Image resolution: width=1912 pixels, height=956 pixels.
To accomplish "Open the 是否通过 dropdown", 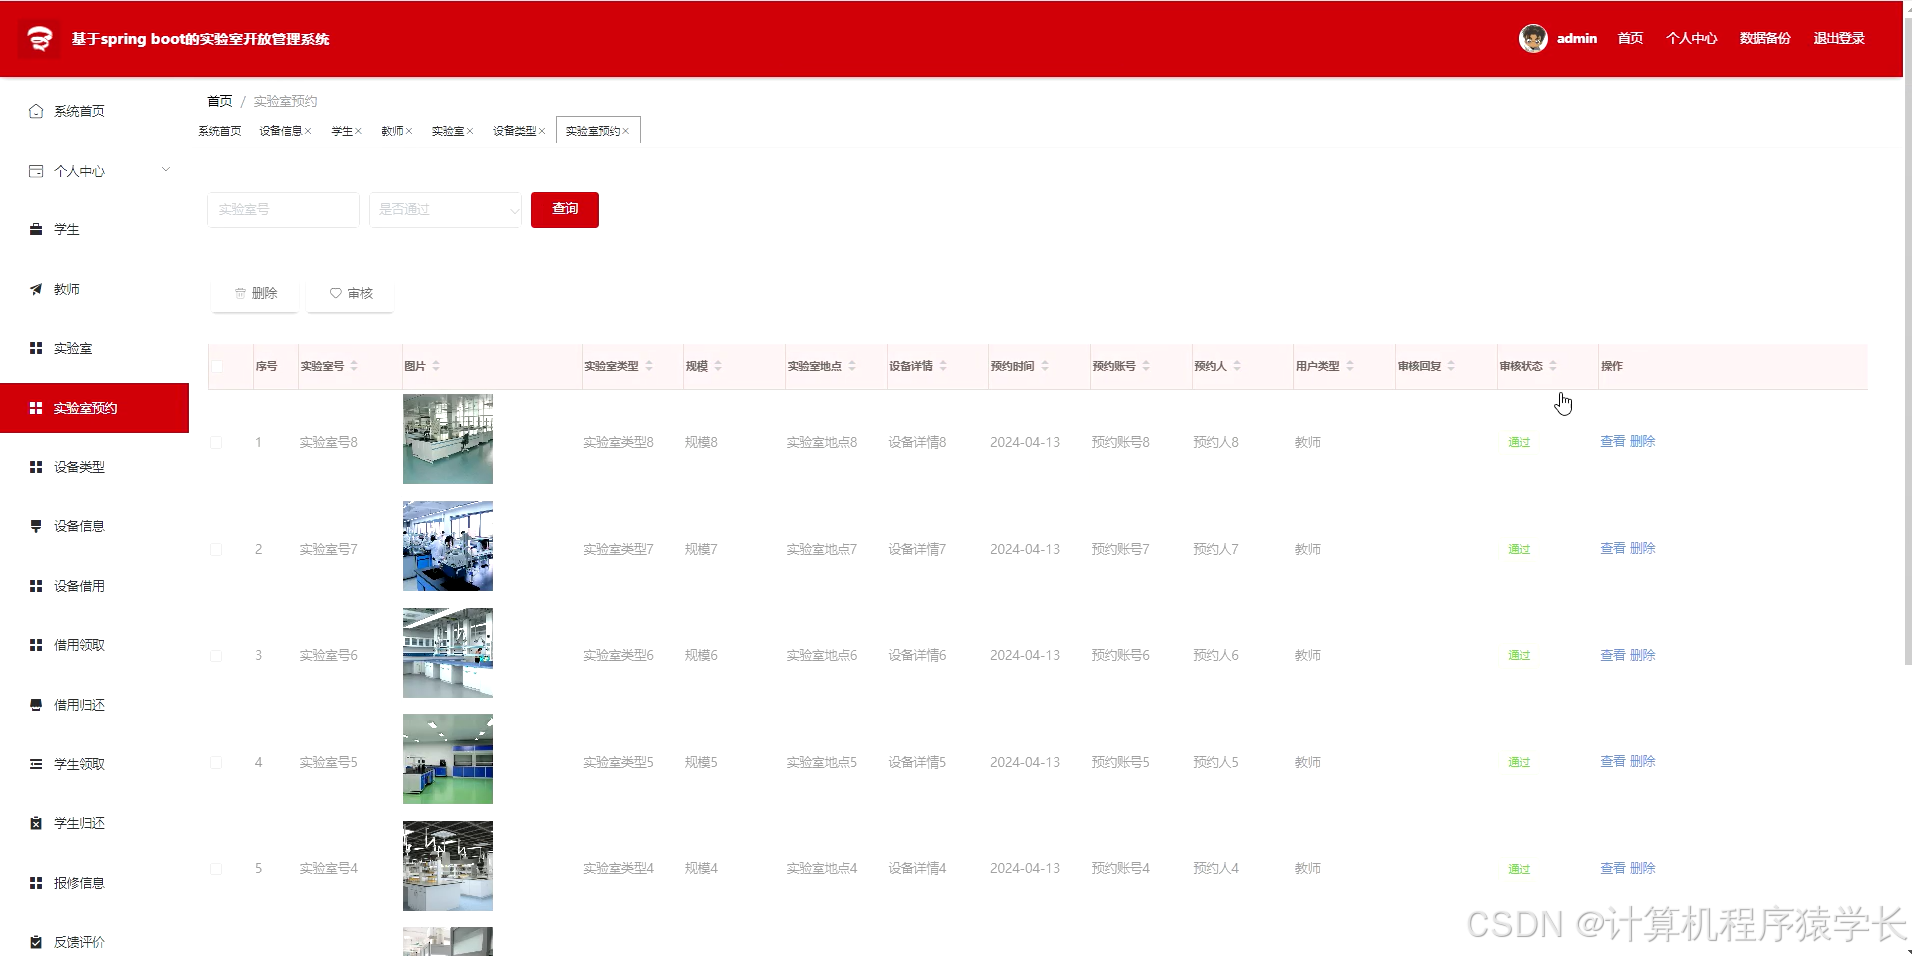I will point(445,209).
